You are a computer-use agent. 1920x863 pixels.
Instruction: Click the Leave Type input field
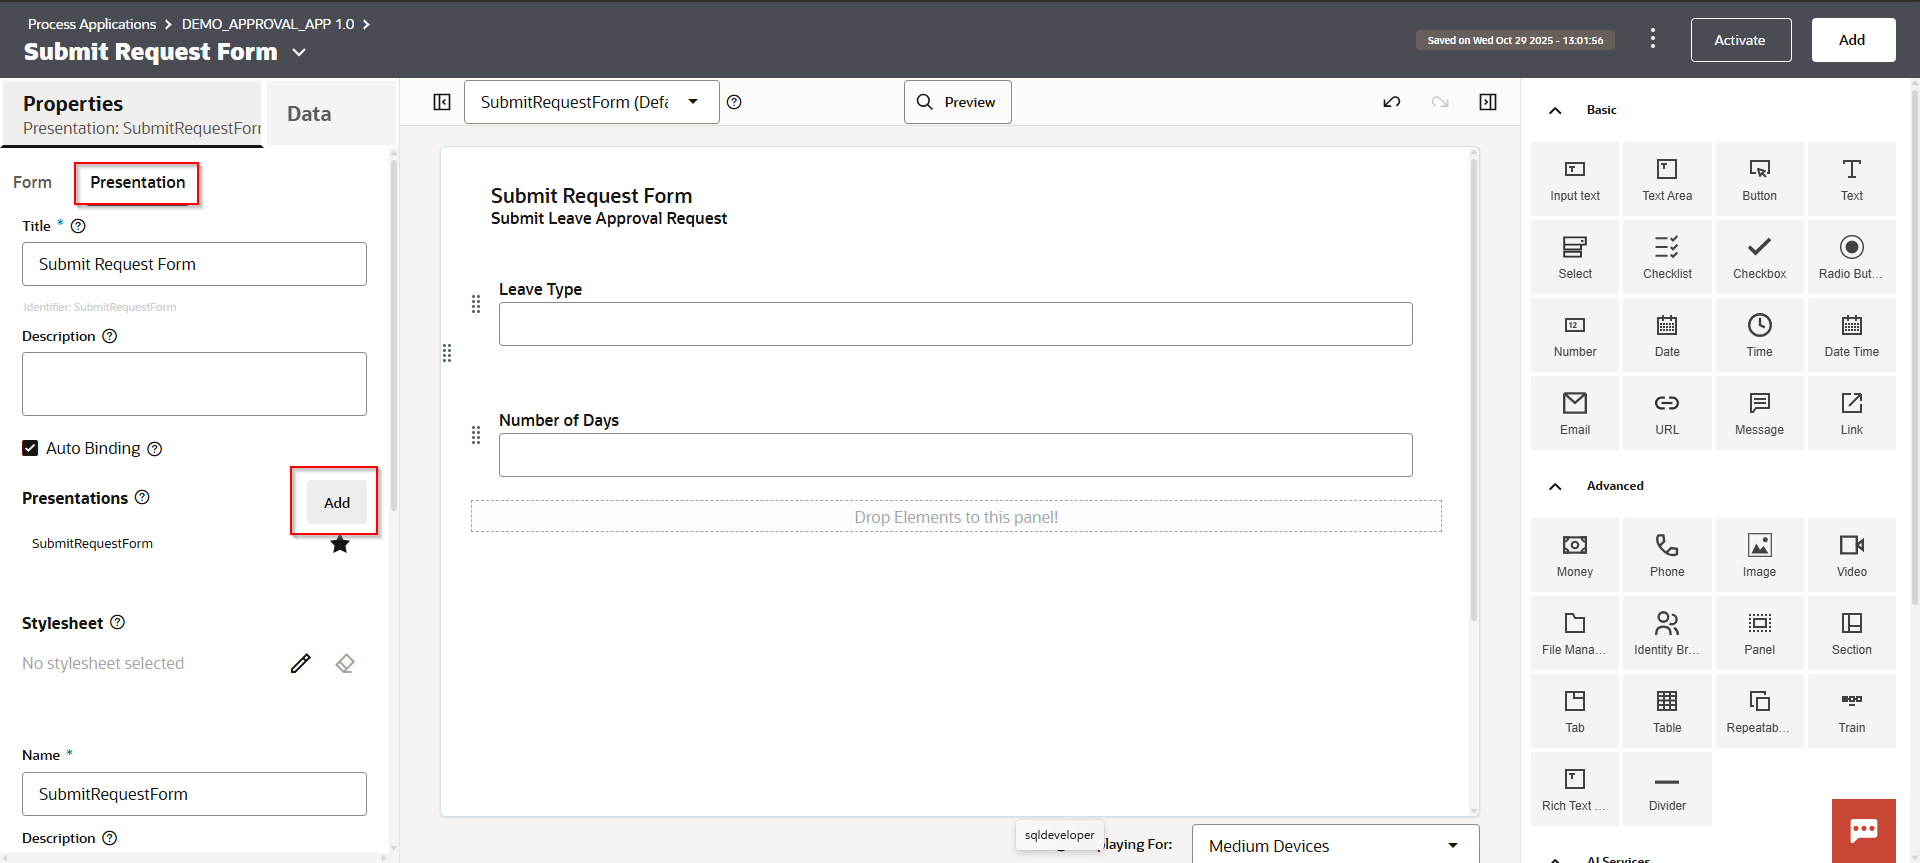[955, 324]
